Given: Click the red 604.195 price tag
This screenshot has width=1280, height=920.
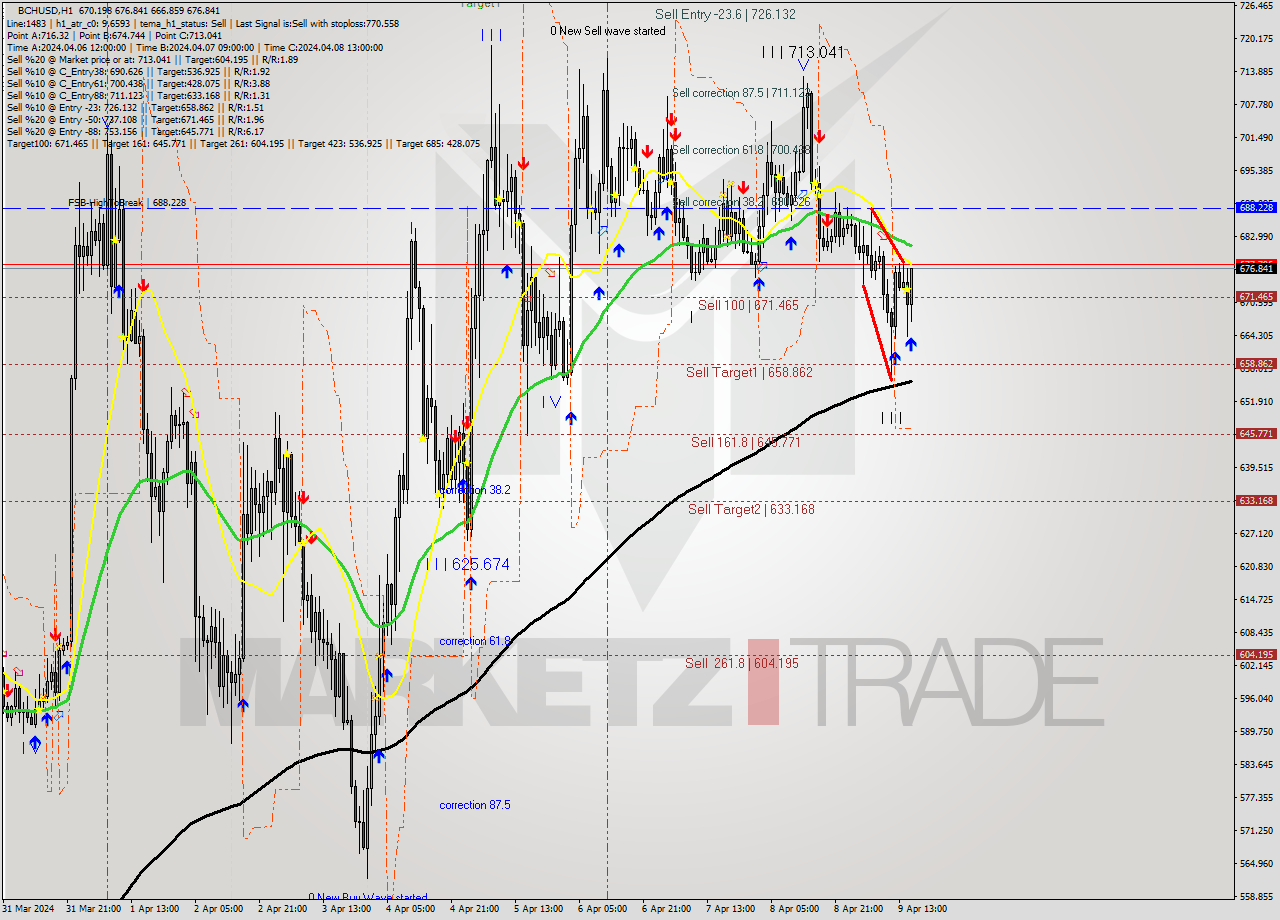Looking at the screenshot, I should coord(1256,655).
